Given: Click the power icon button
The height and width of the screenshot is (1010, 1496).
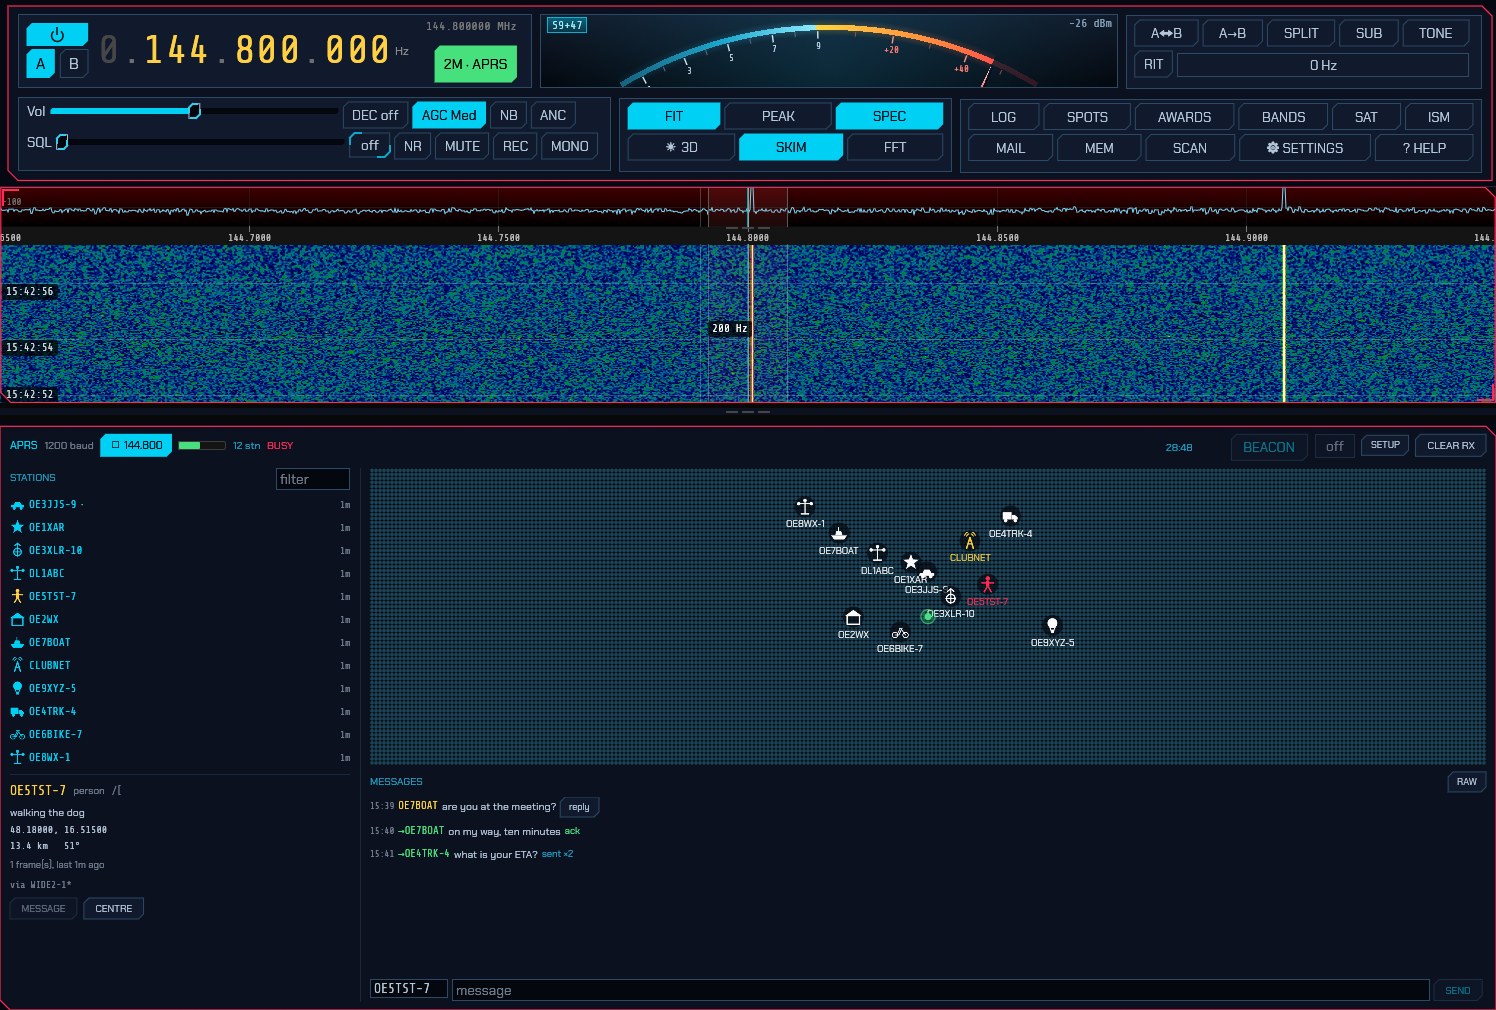Looking at the screenshot, I should (x=57, y=35).
